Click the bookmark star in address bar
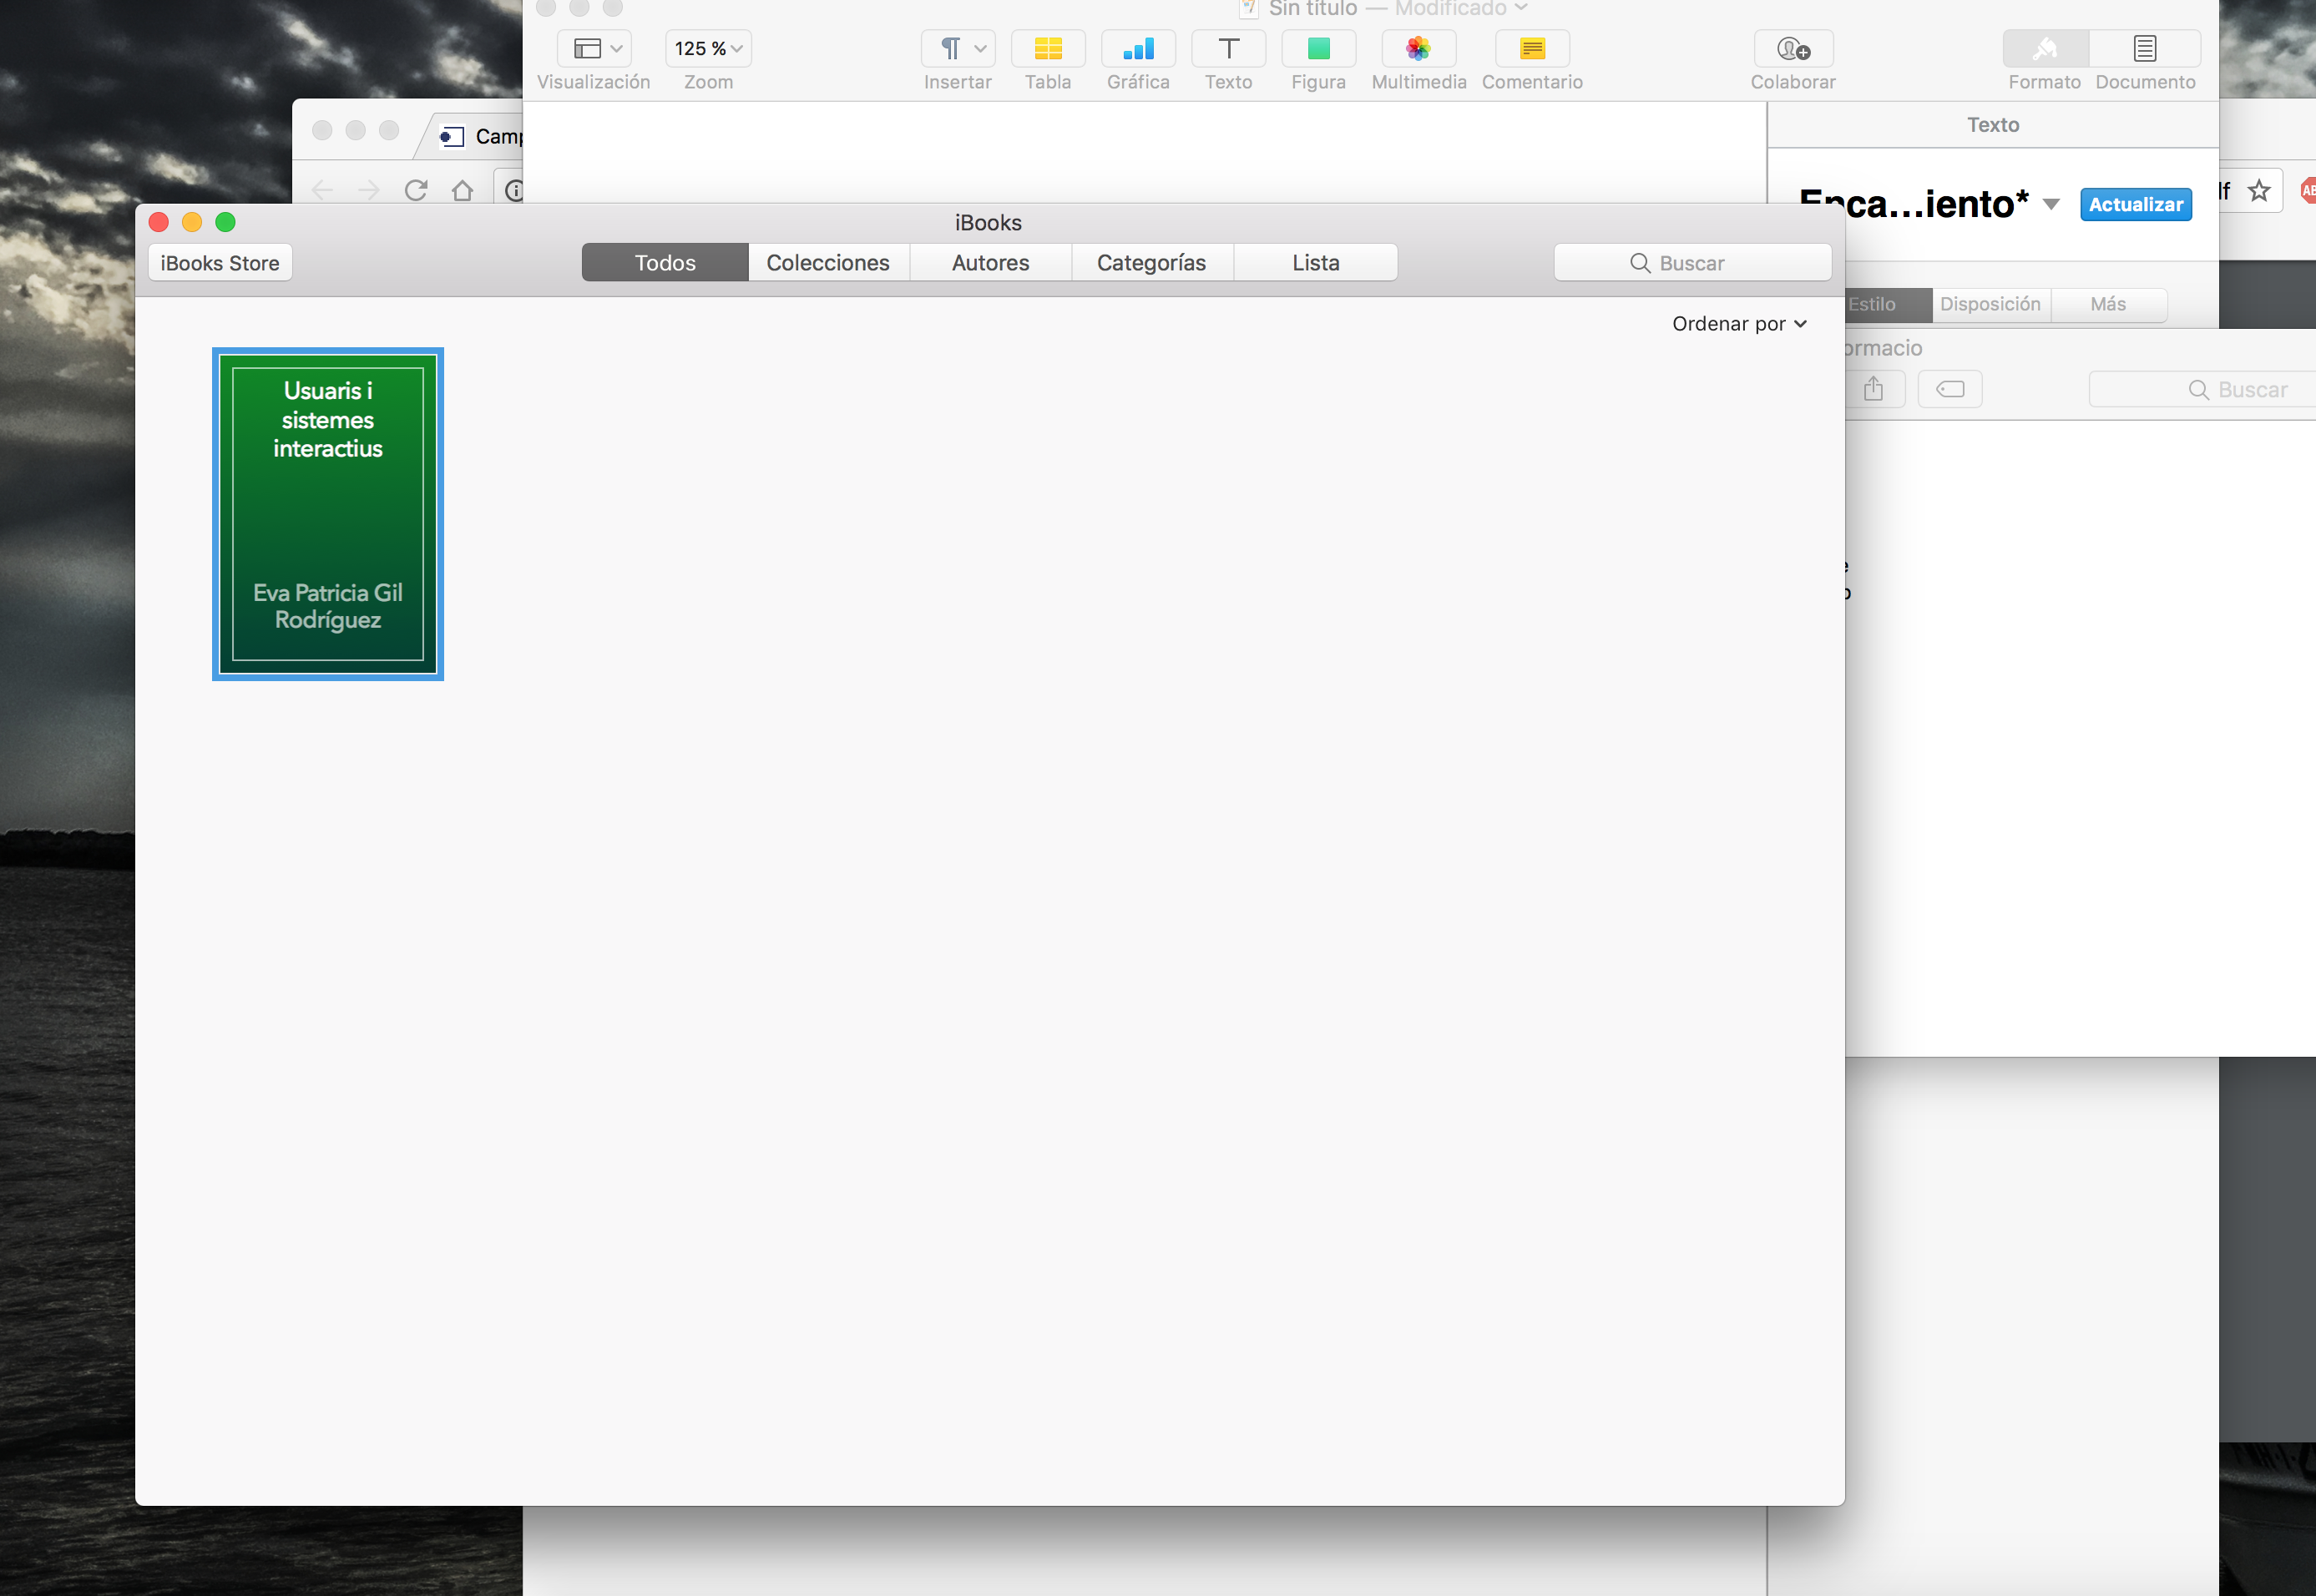 click(2258, 190)
